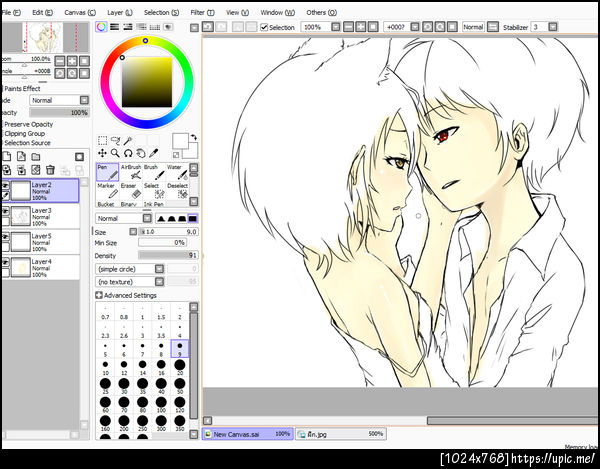The height and width of the screenshot is (469, 600).
Task: Select the Pen tool
Action: coord(107,172)
